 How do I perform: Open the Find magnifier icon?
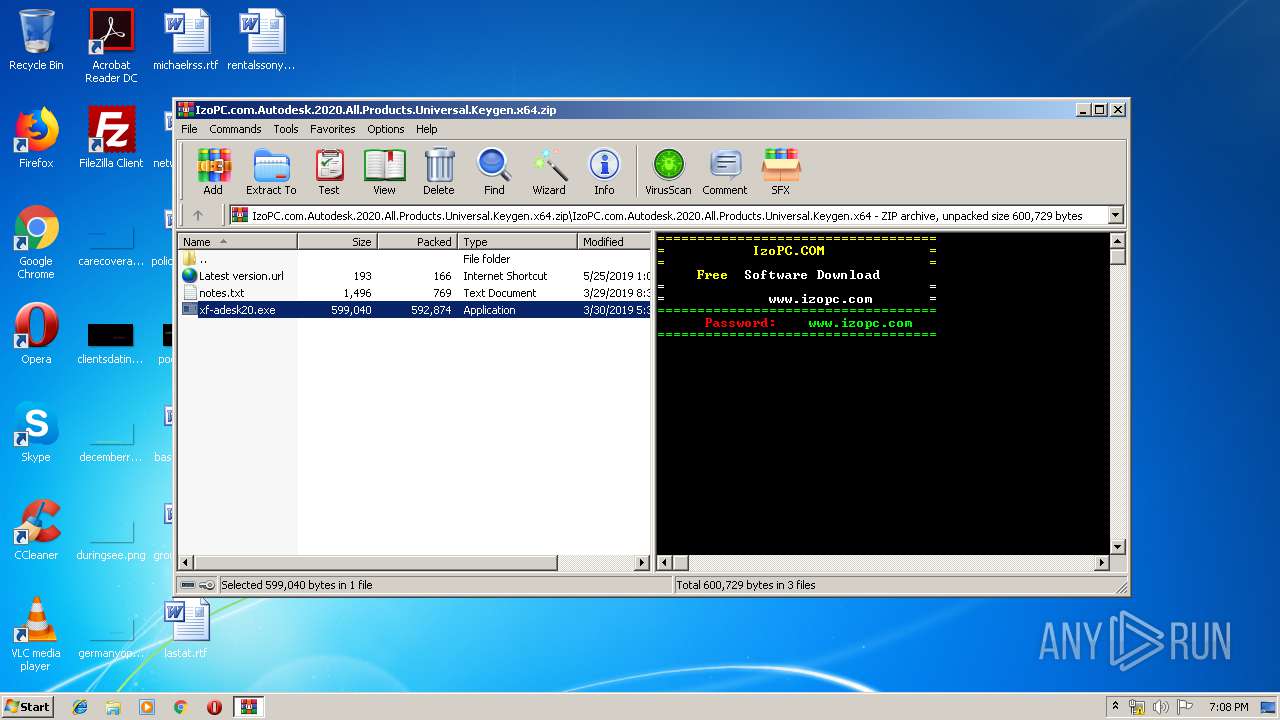coord(494,171)
